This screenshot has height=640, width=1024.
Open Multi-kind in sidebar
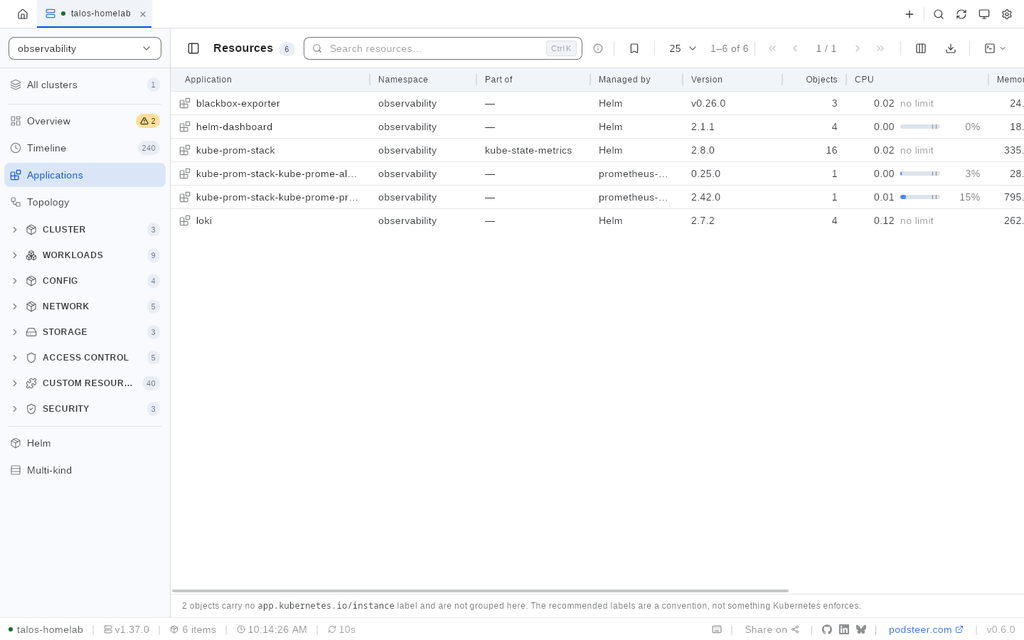point(85,470)
